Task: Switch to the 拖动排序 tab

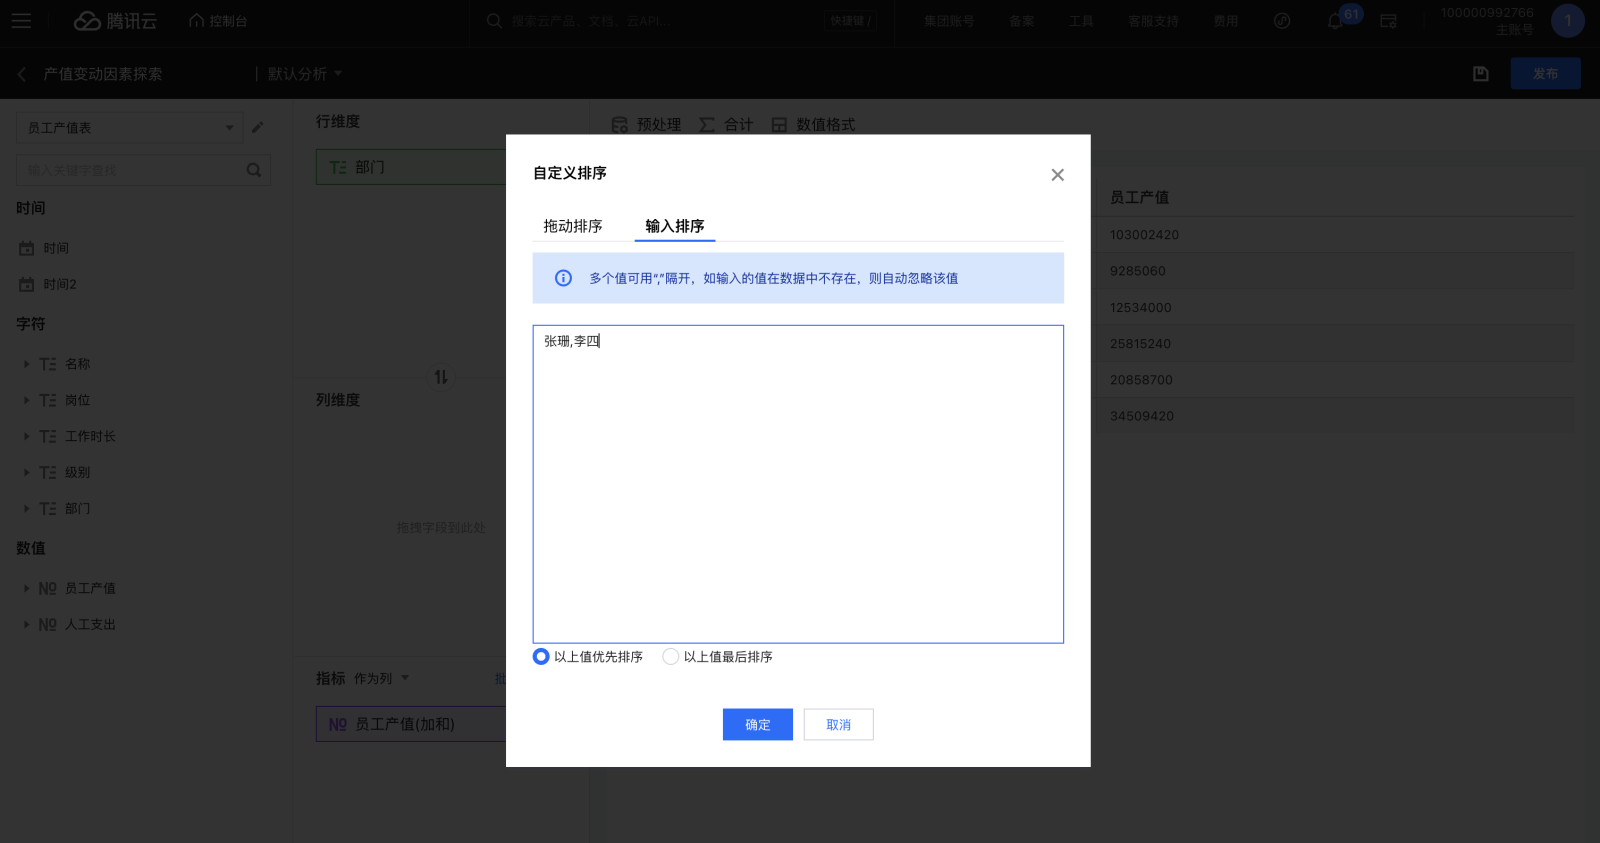Action: (x=573, y=226)
